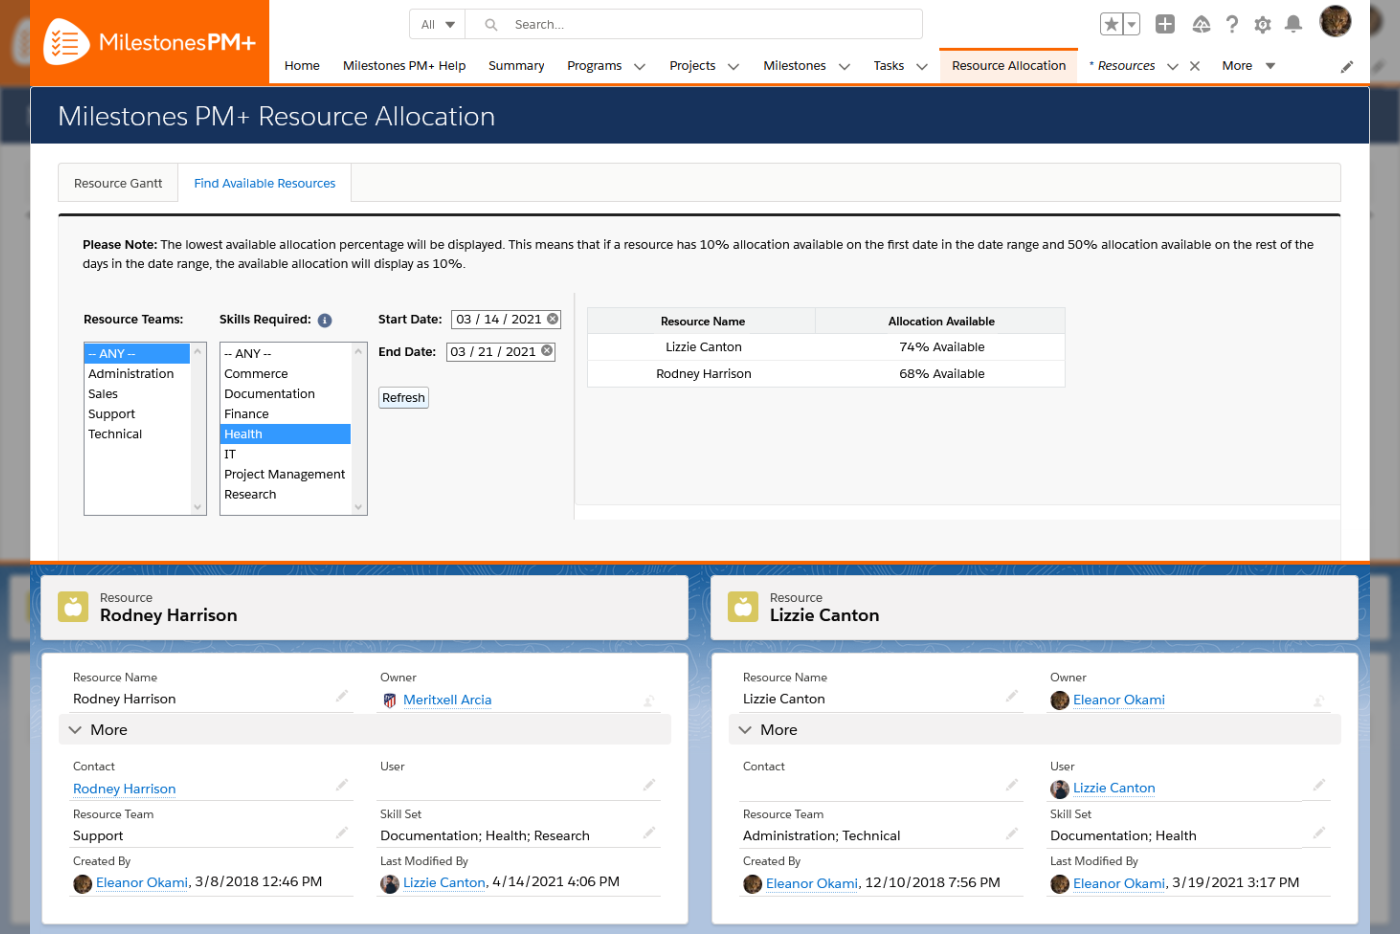Open Salesforce Setup via the gear icon
This screenshot has width=1400, height=934.
point(1262,23)
